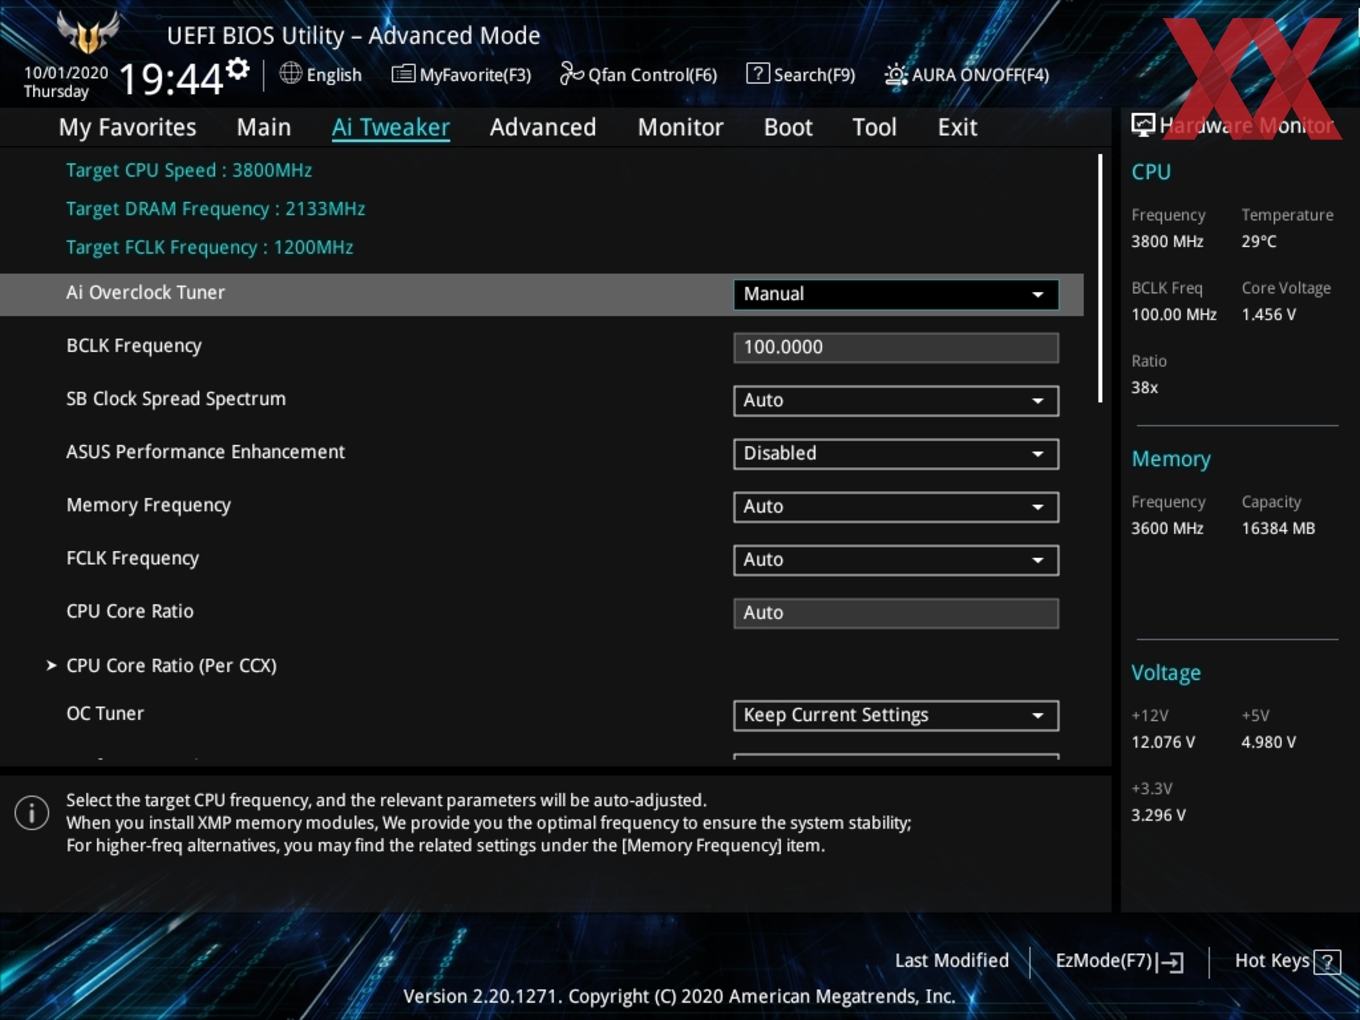The width and height of the screenshot is (1360, 1020).
Task: Click the Last Modified button
Action: point(951,961)
